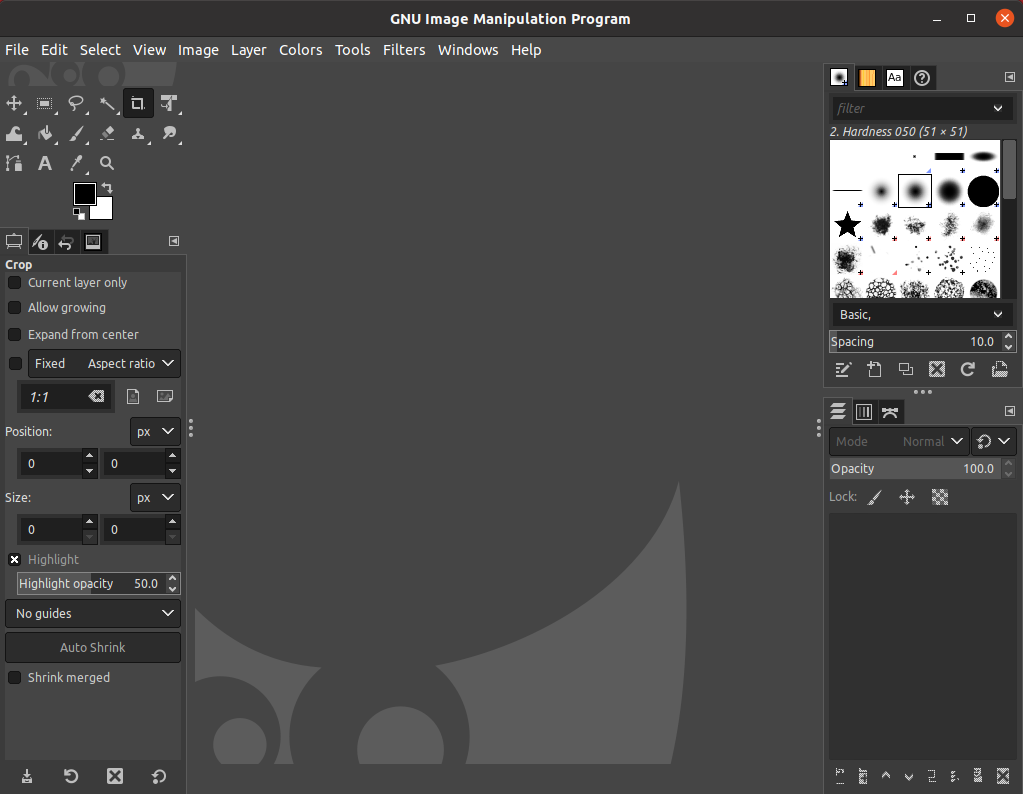Select the Move tool
The image size is (1023, 794).
[14, 103]
